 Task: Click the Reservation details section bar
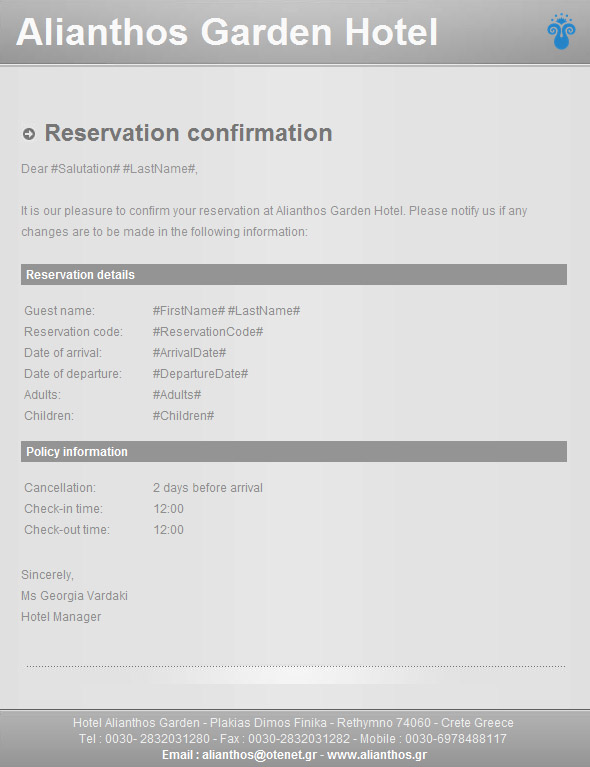(294, 274)
